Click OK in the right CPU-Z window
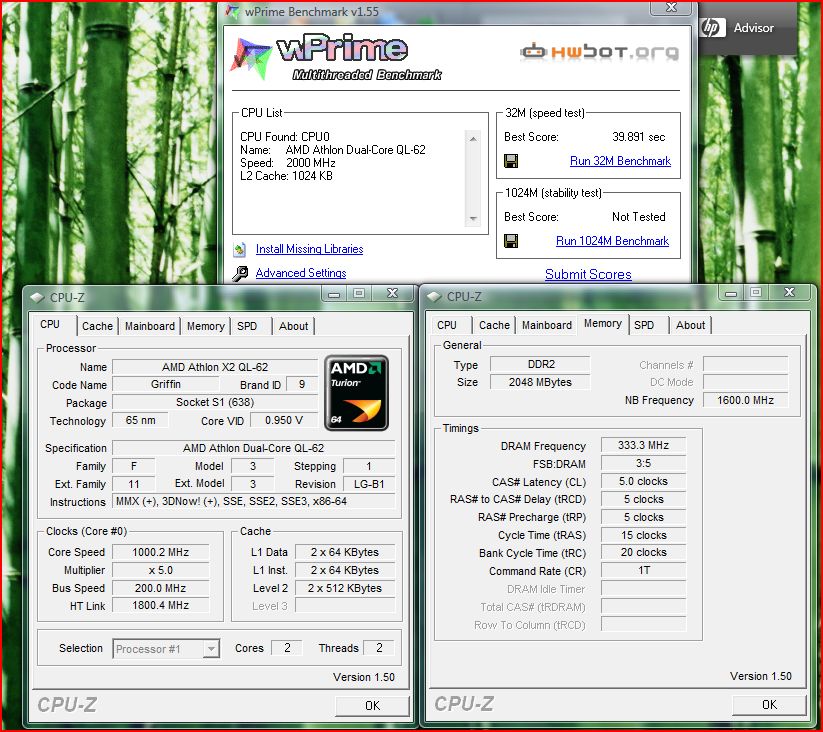Viewport: 823px width, 732px height. pyautogui.click(x=769, y=705)
